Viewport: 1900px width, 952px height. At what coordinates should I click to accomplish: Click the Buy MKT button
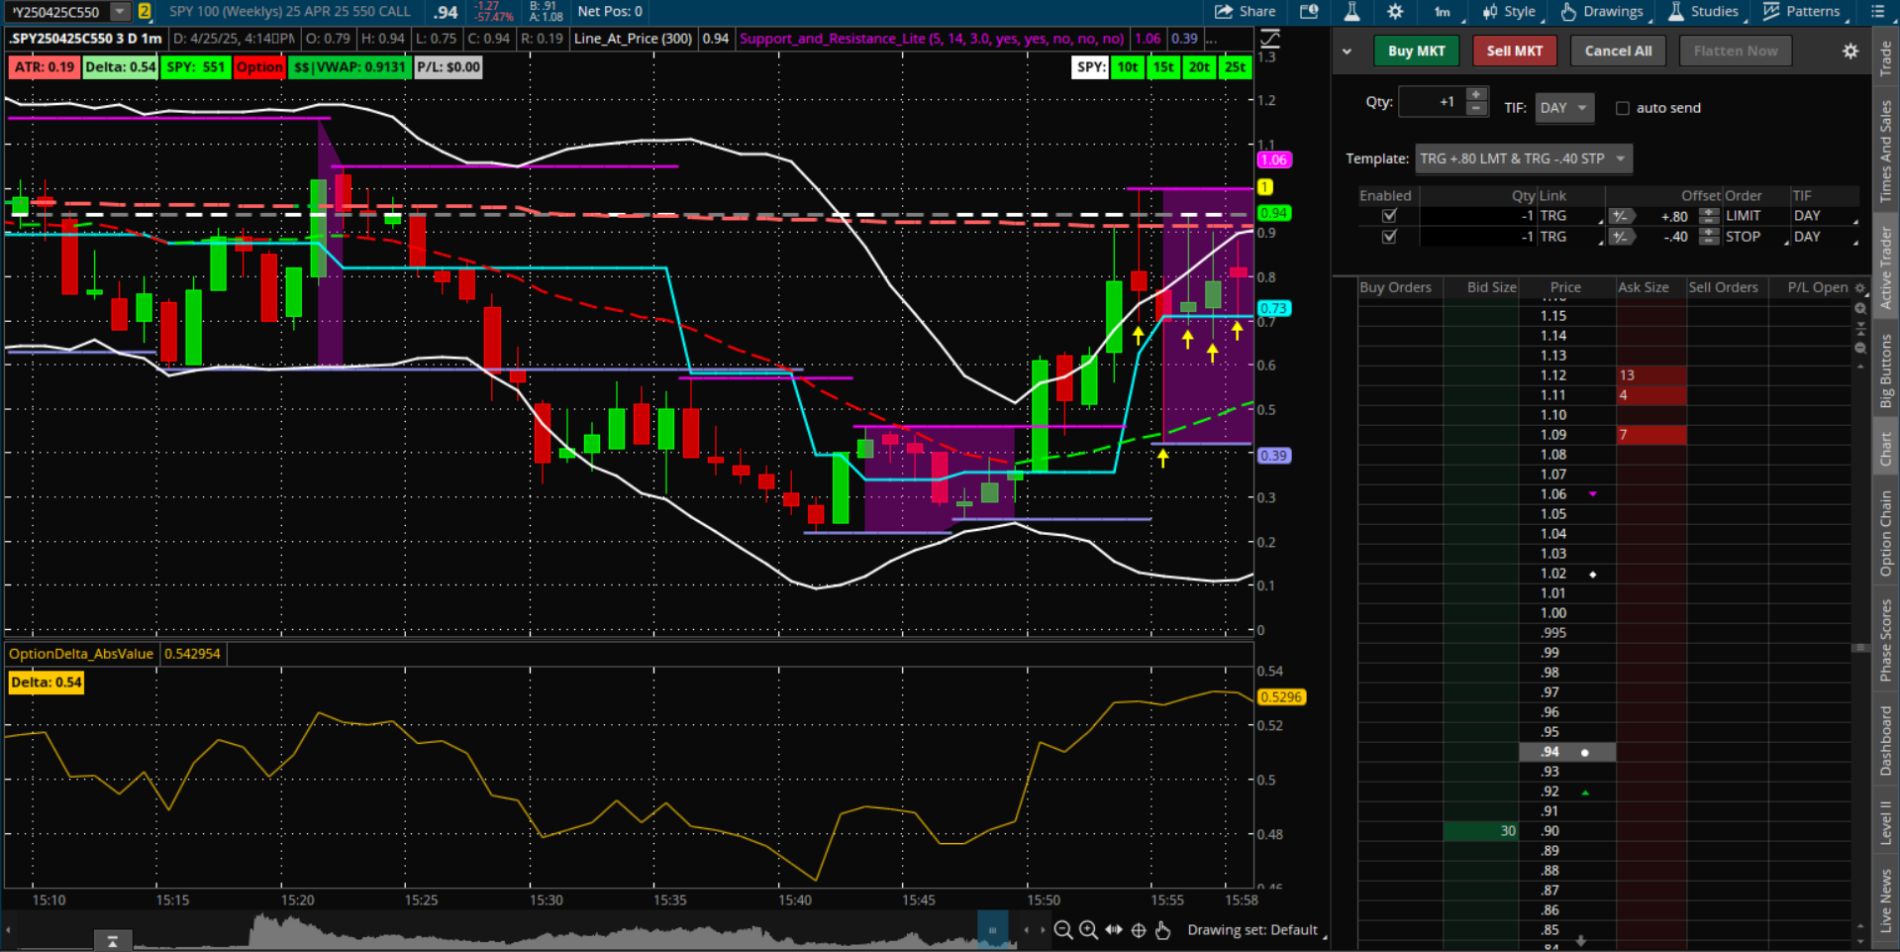coord(1416,51)
